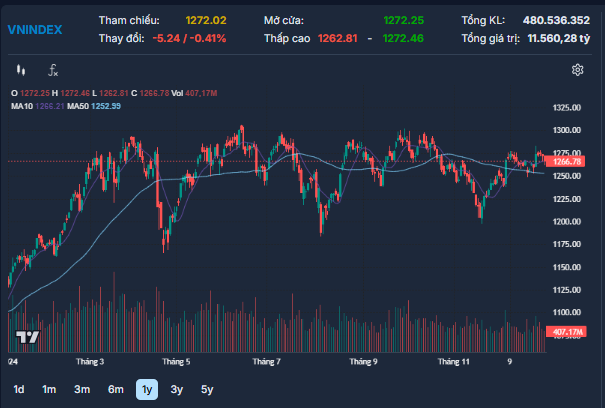Click the 407.17M volume axis label
This screenshot has width=605, height=408.
(567, 331)
